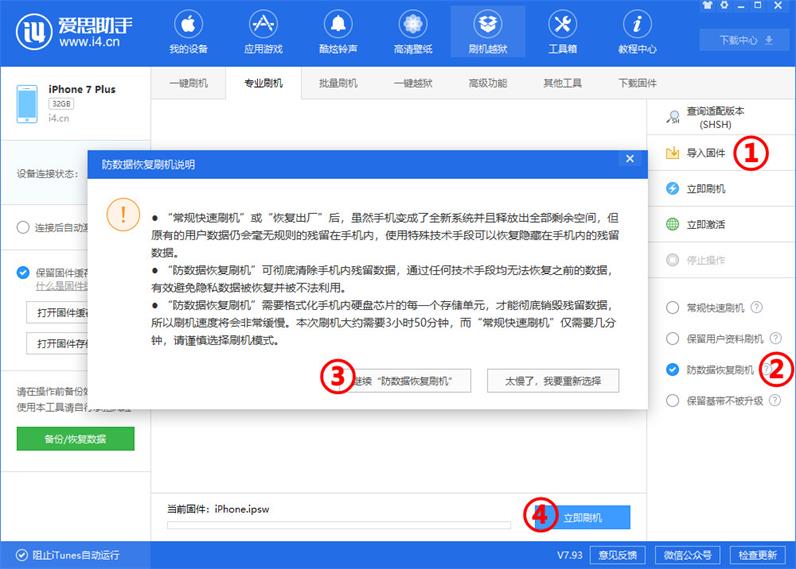
Task: Click help icon next to 常规快速刷机
Action: pos(756,307)
